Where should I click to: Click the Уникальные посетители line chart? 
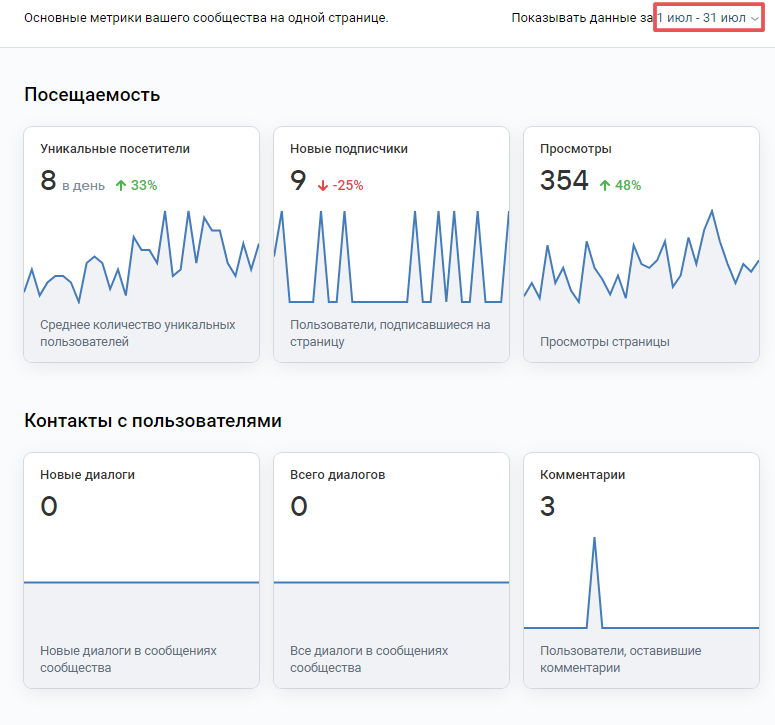[141, 257]
